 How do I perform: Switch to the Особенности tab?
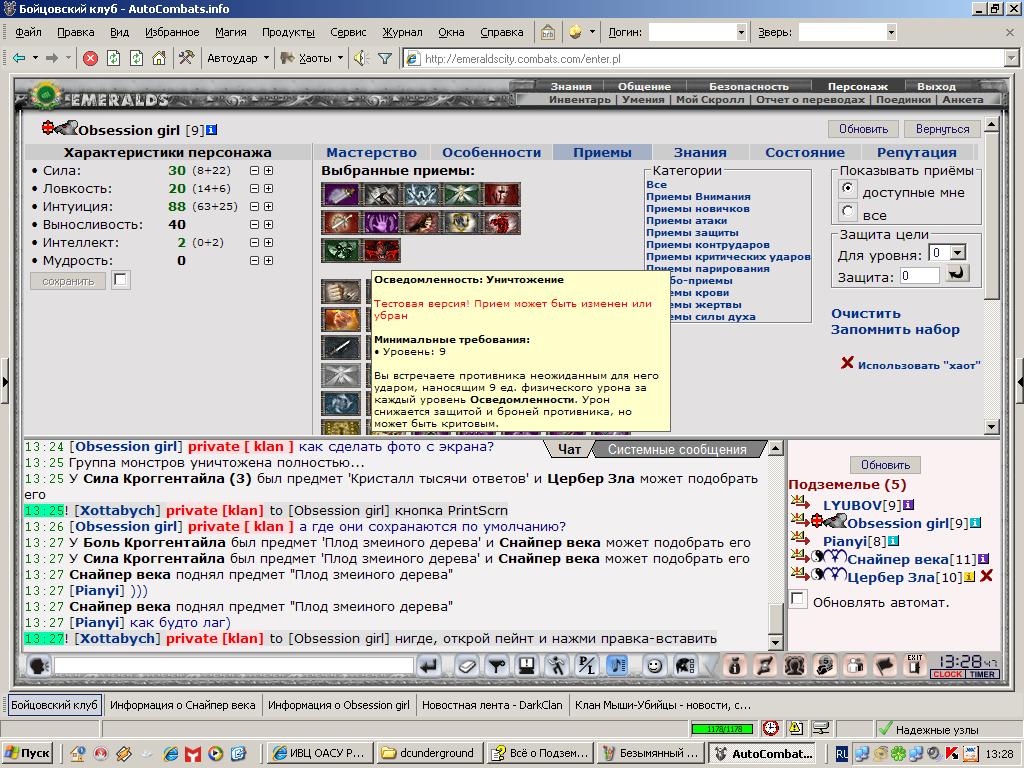click(x=491, y=152)
